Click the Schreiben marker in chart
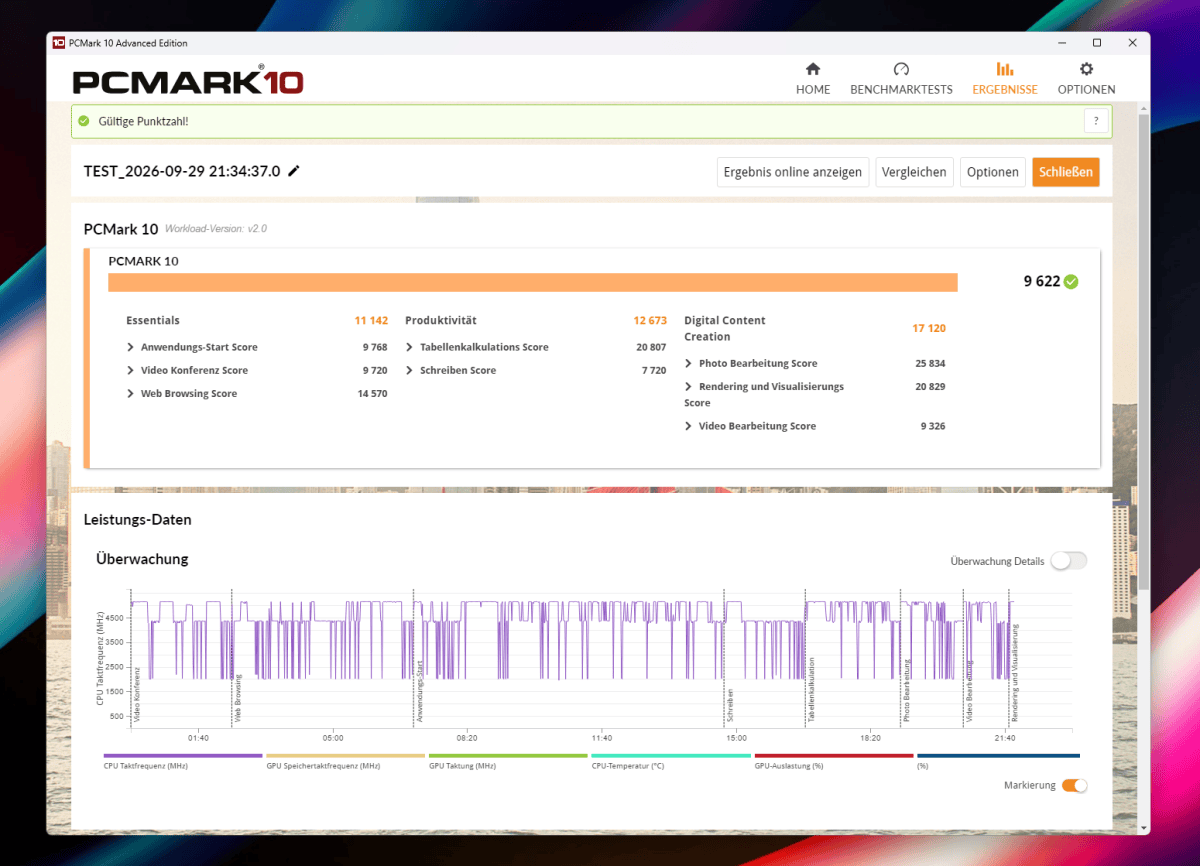This screenshot has height=866, width=1200. (731, 705)
